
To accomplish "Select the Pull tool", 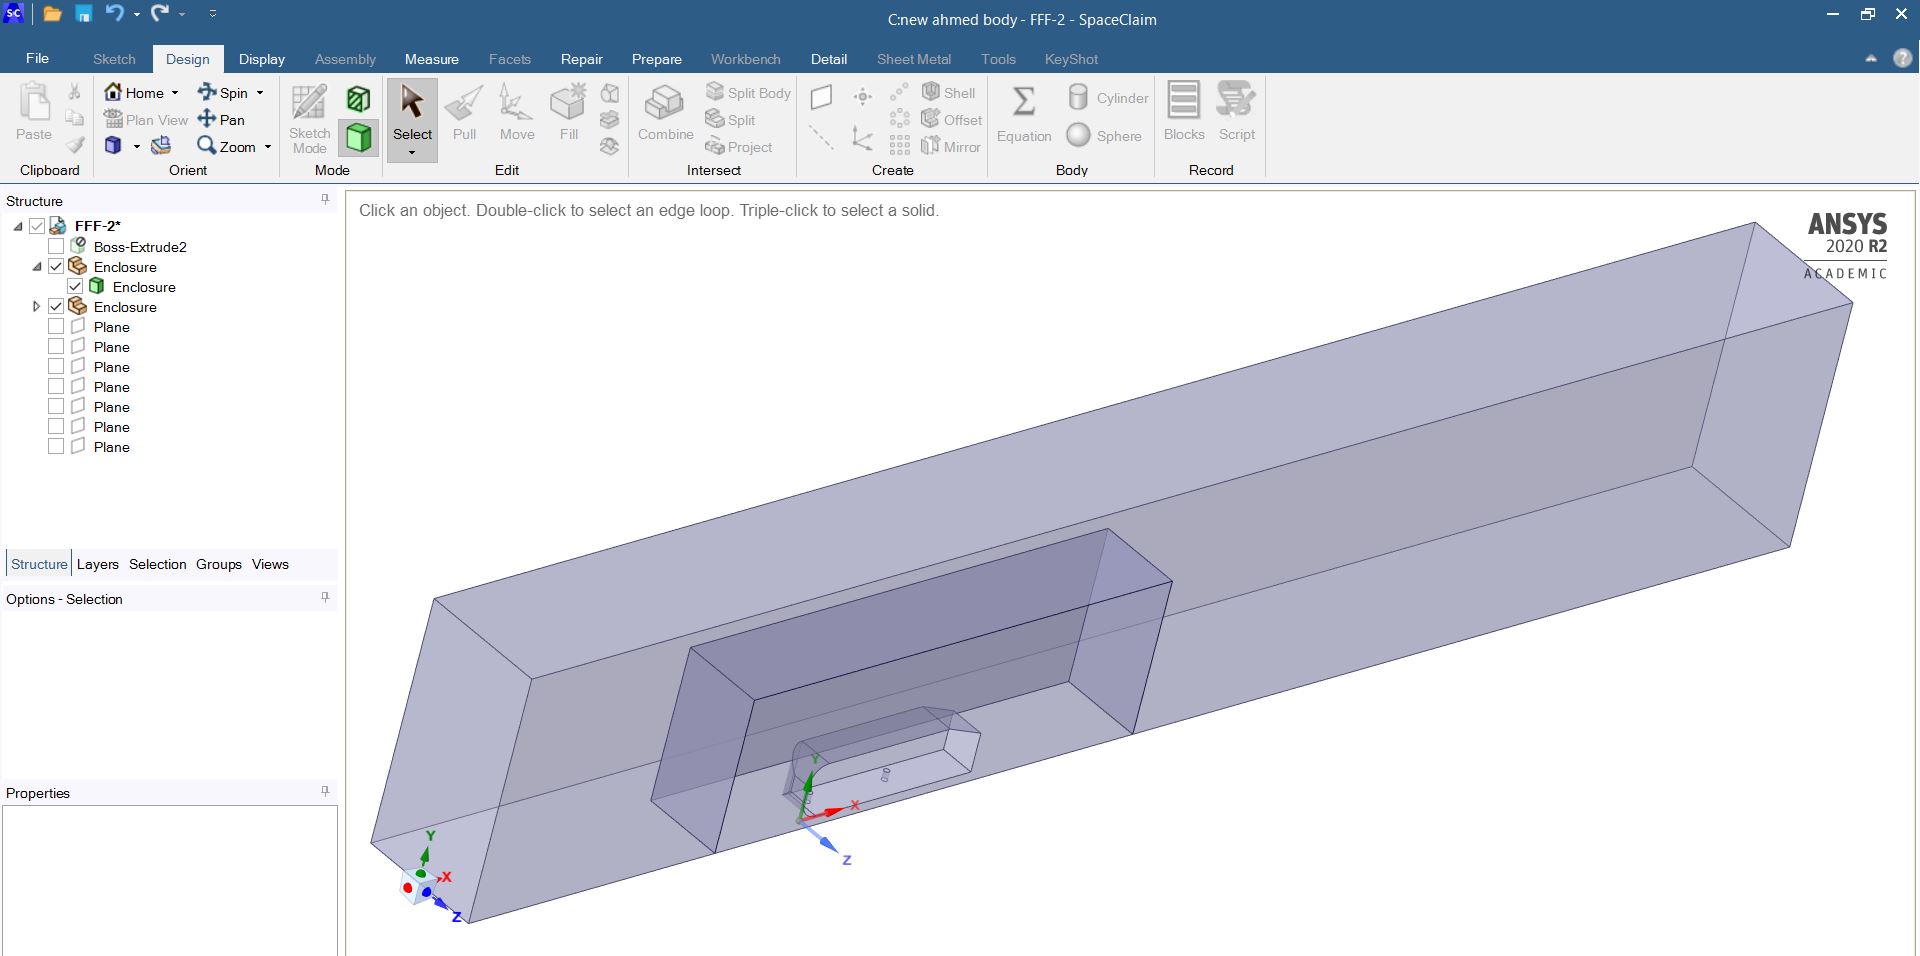I will click(463, 113).
